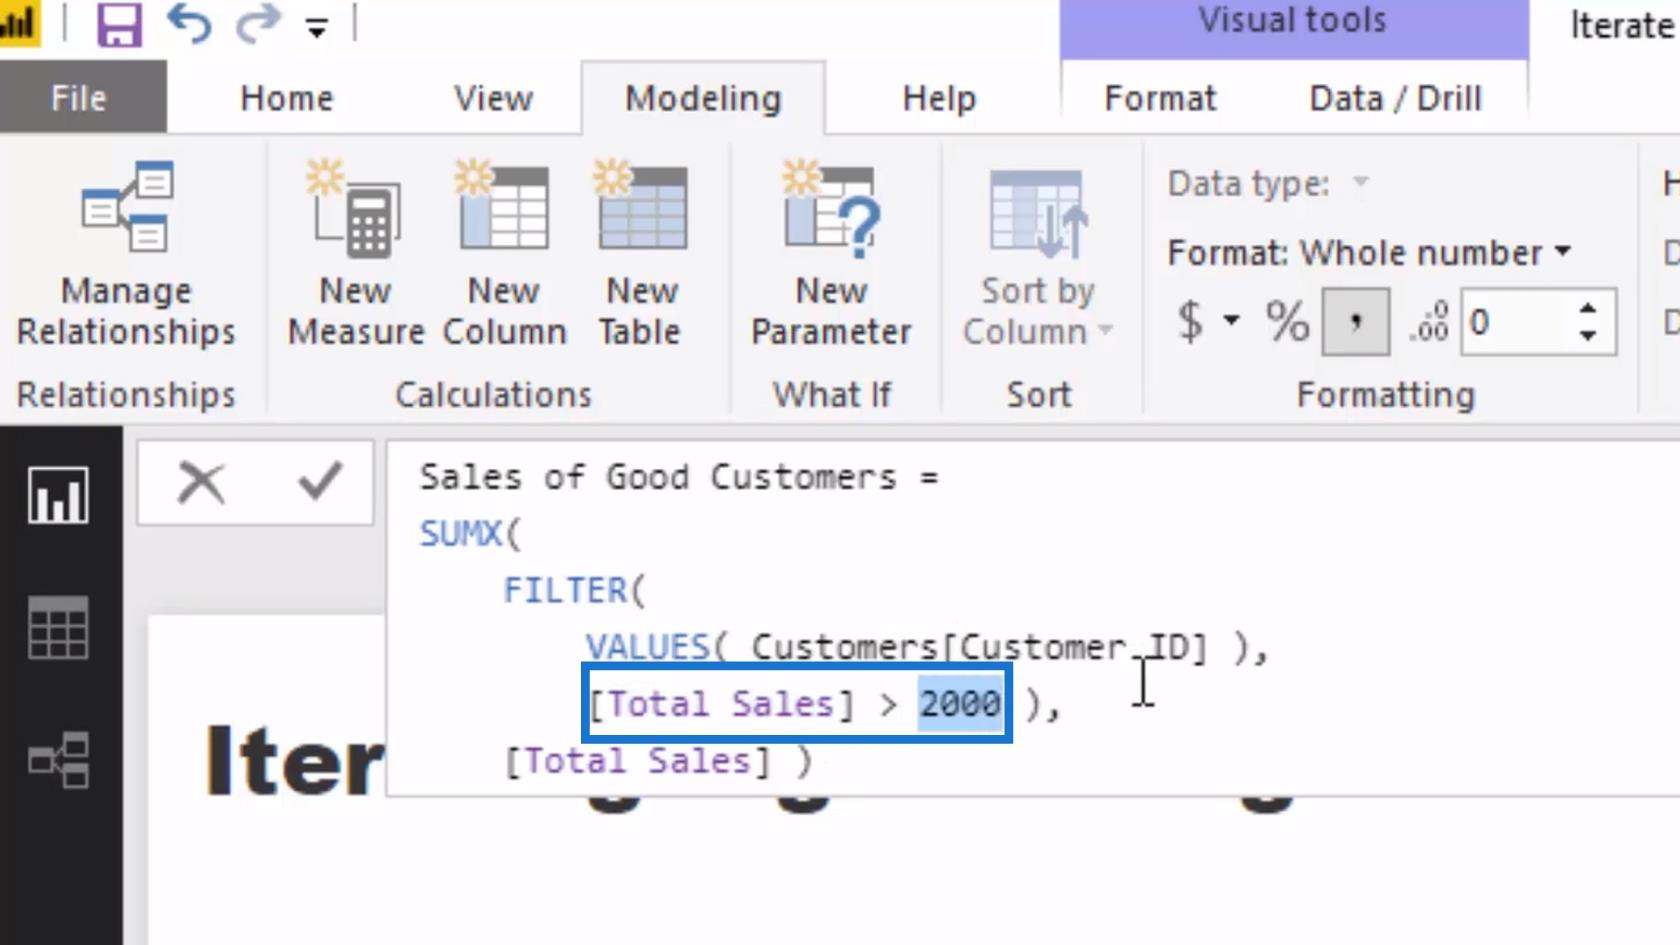Create a New Table
The image size is (1680, 945).
[641, 255]
